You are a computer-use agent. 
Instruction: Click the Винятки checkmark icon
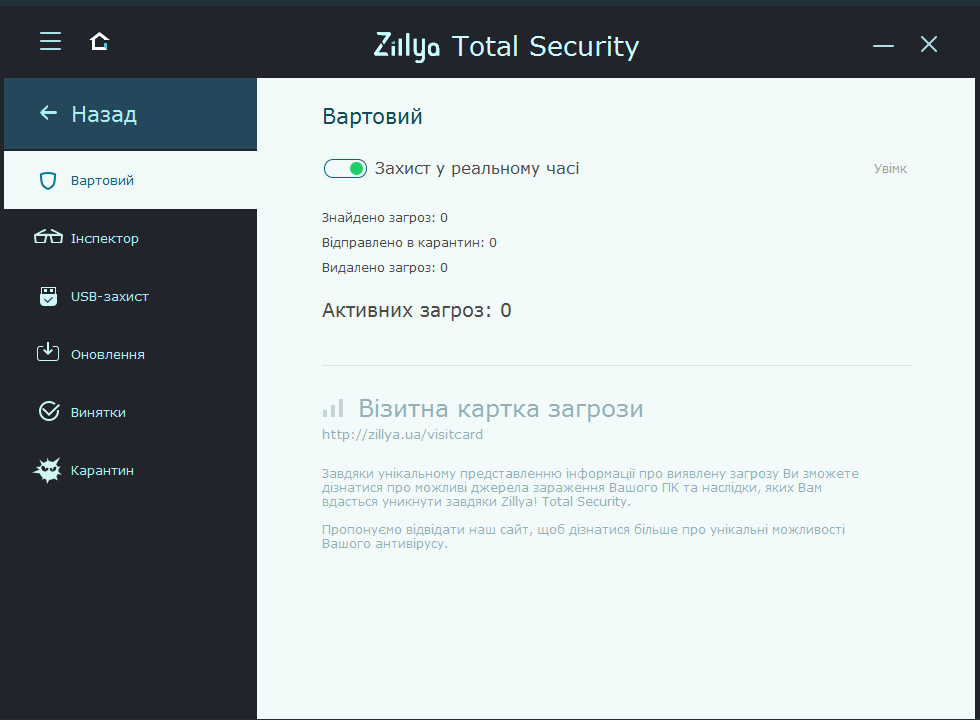point(49,411)
